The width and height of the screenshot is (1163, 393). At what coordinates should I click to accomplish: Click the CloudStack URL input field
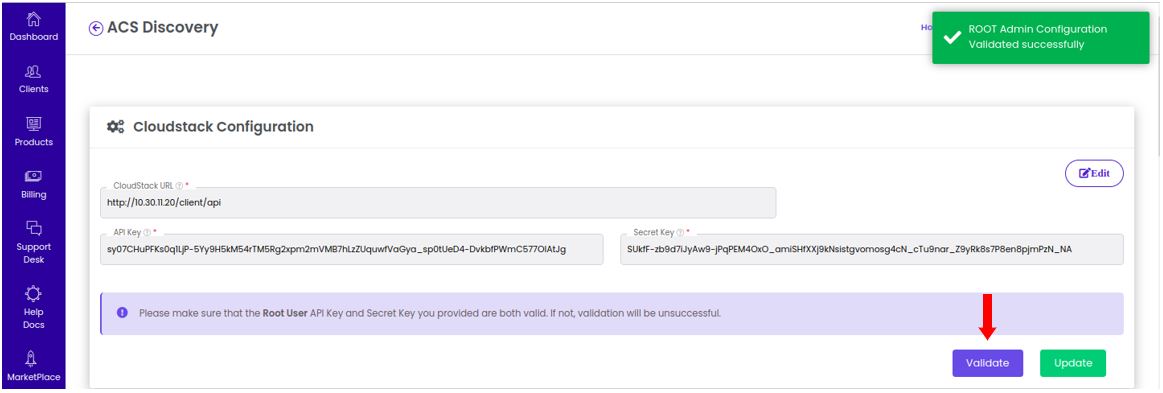(x=438, y=202)
